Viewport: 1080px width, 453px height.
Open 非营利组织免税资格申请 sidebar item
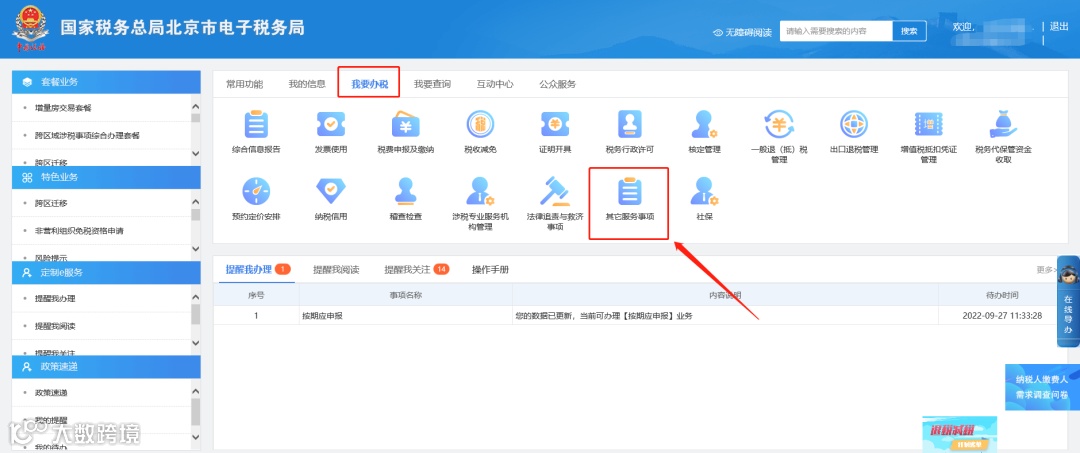pyautogui.click(x=79, y=231)
